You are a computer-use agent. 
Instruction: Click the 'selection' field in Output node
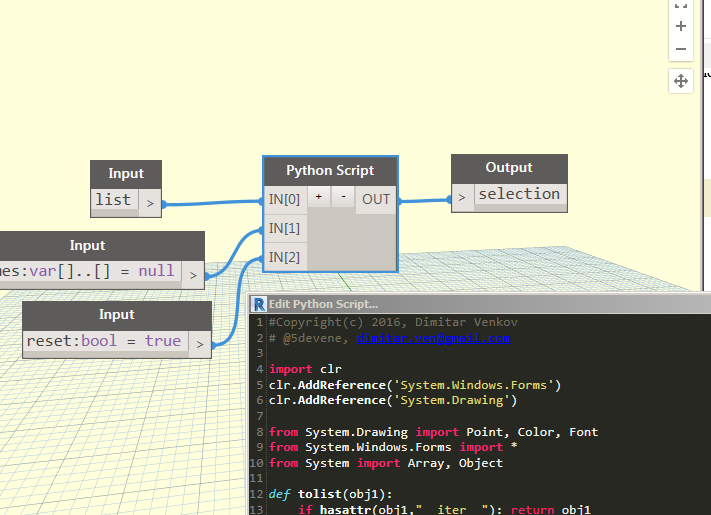519,195
